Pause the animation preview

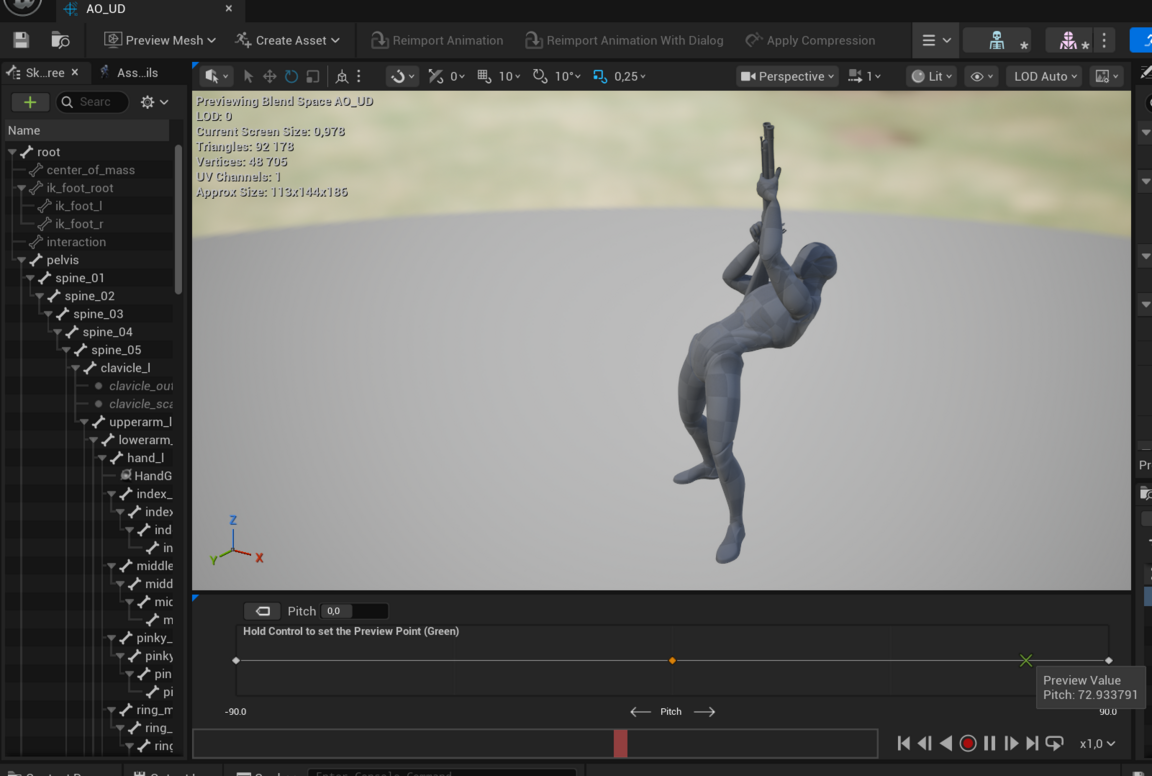tap(990, 744)
